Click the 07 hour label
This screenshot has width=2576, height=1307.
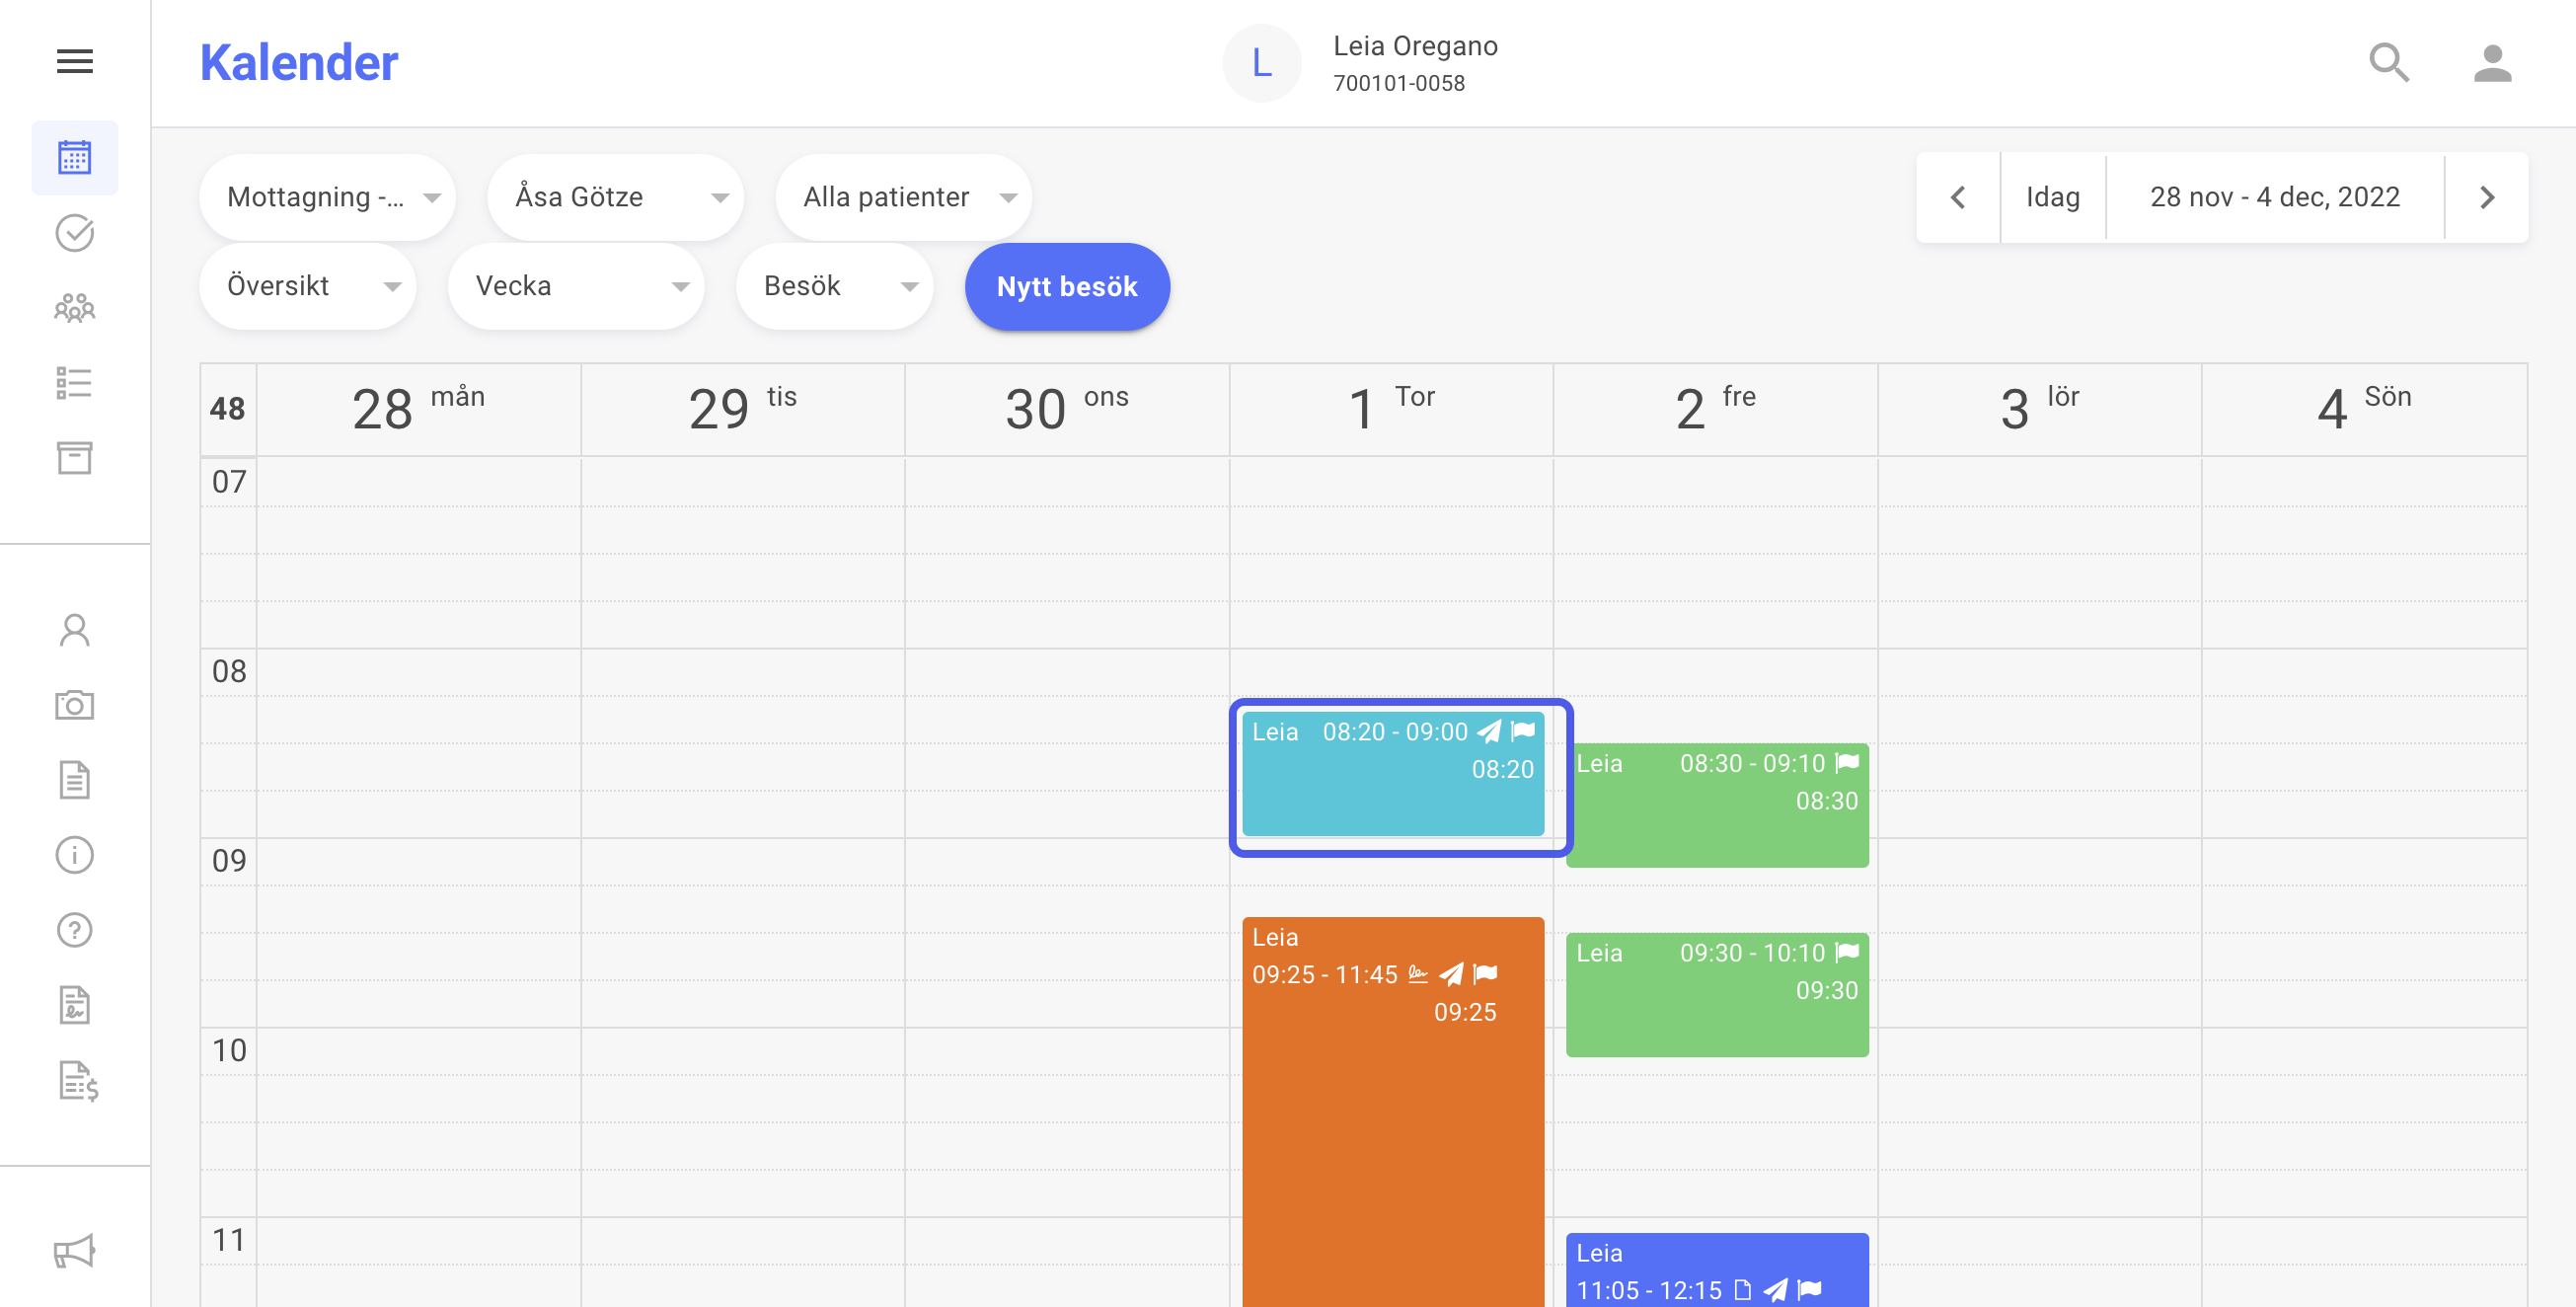coord(229,482)
